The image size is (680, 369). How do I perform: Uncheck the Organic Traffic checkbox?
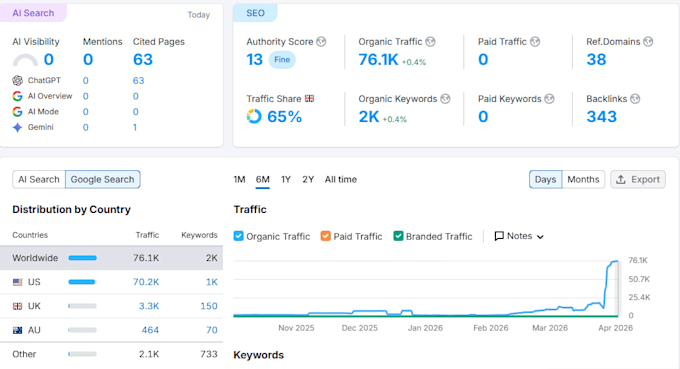(x=239, y=236)
